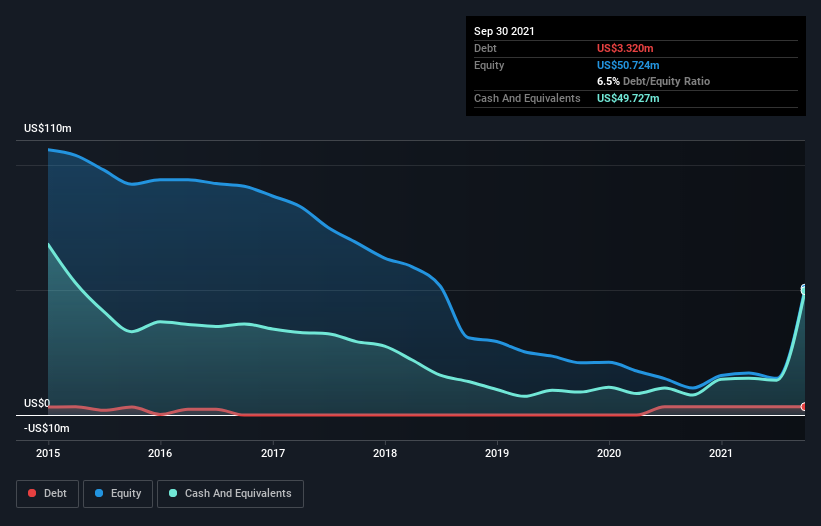
Task: Select the 2016 x-axis label
Action: click(x=160, y=453)
